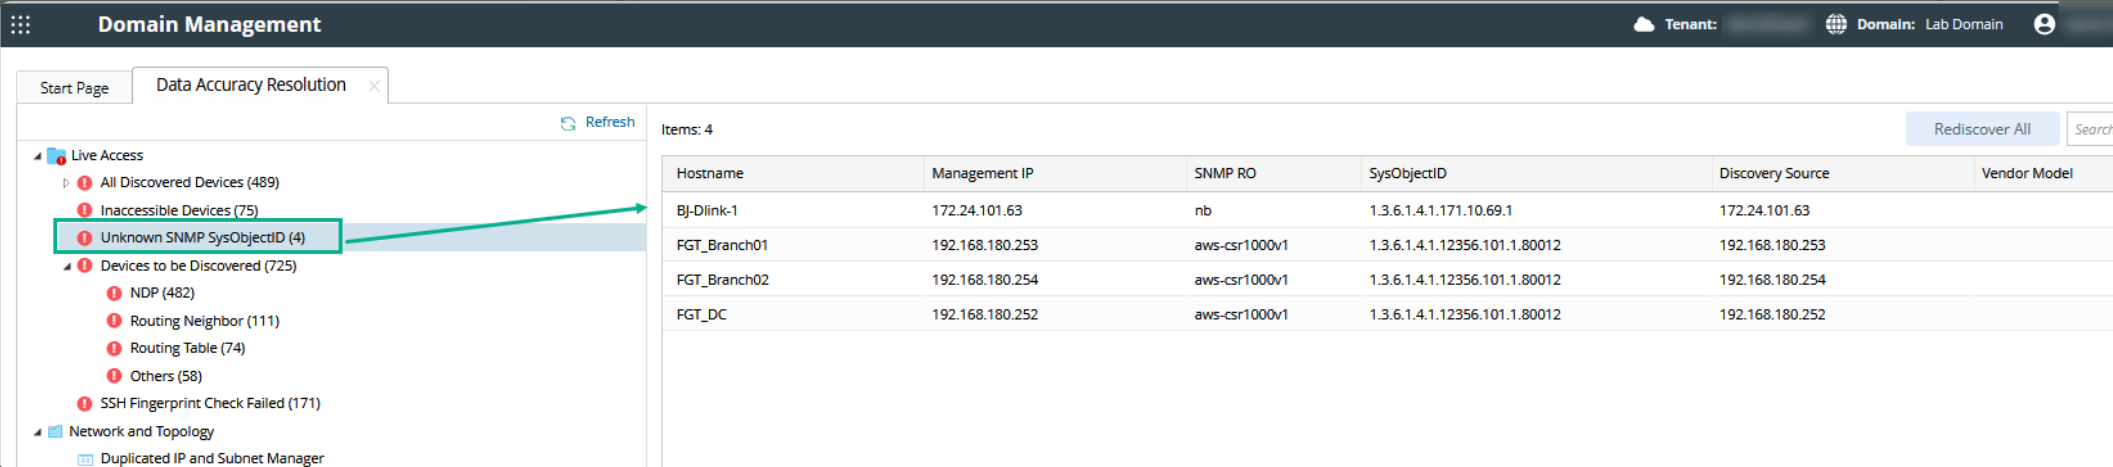Collapse the Devices to be Discovered node
The image size is (2113, 467).
[67, 266]
